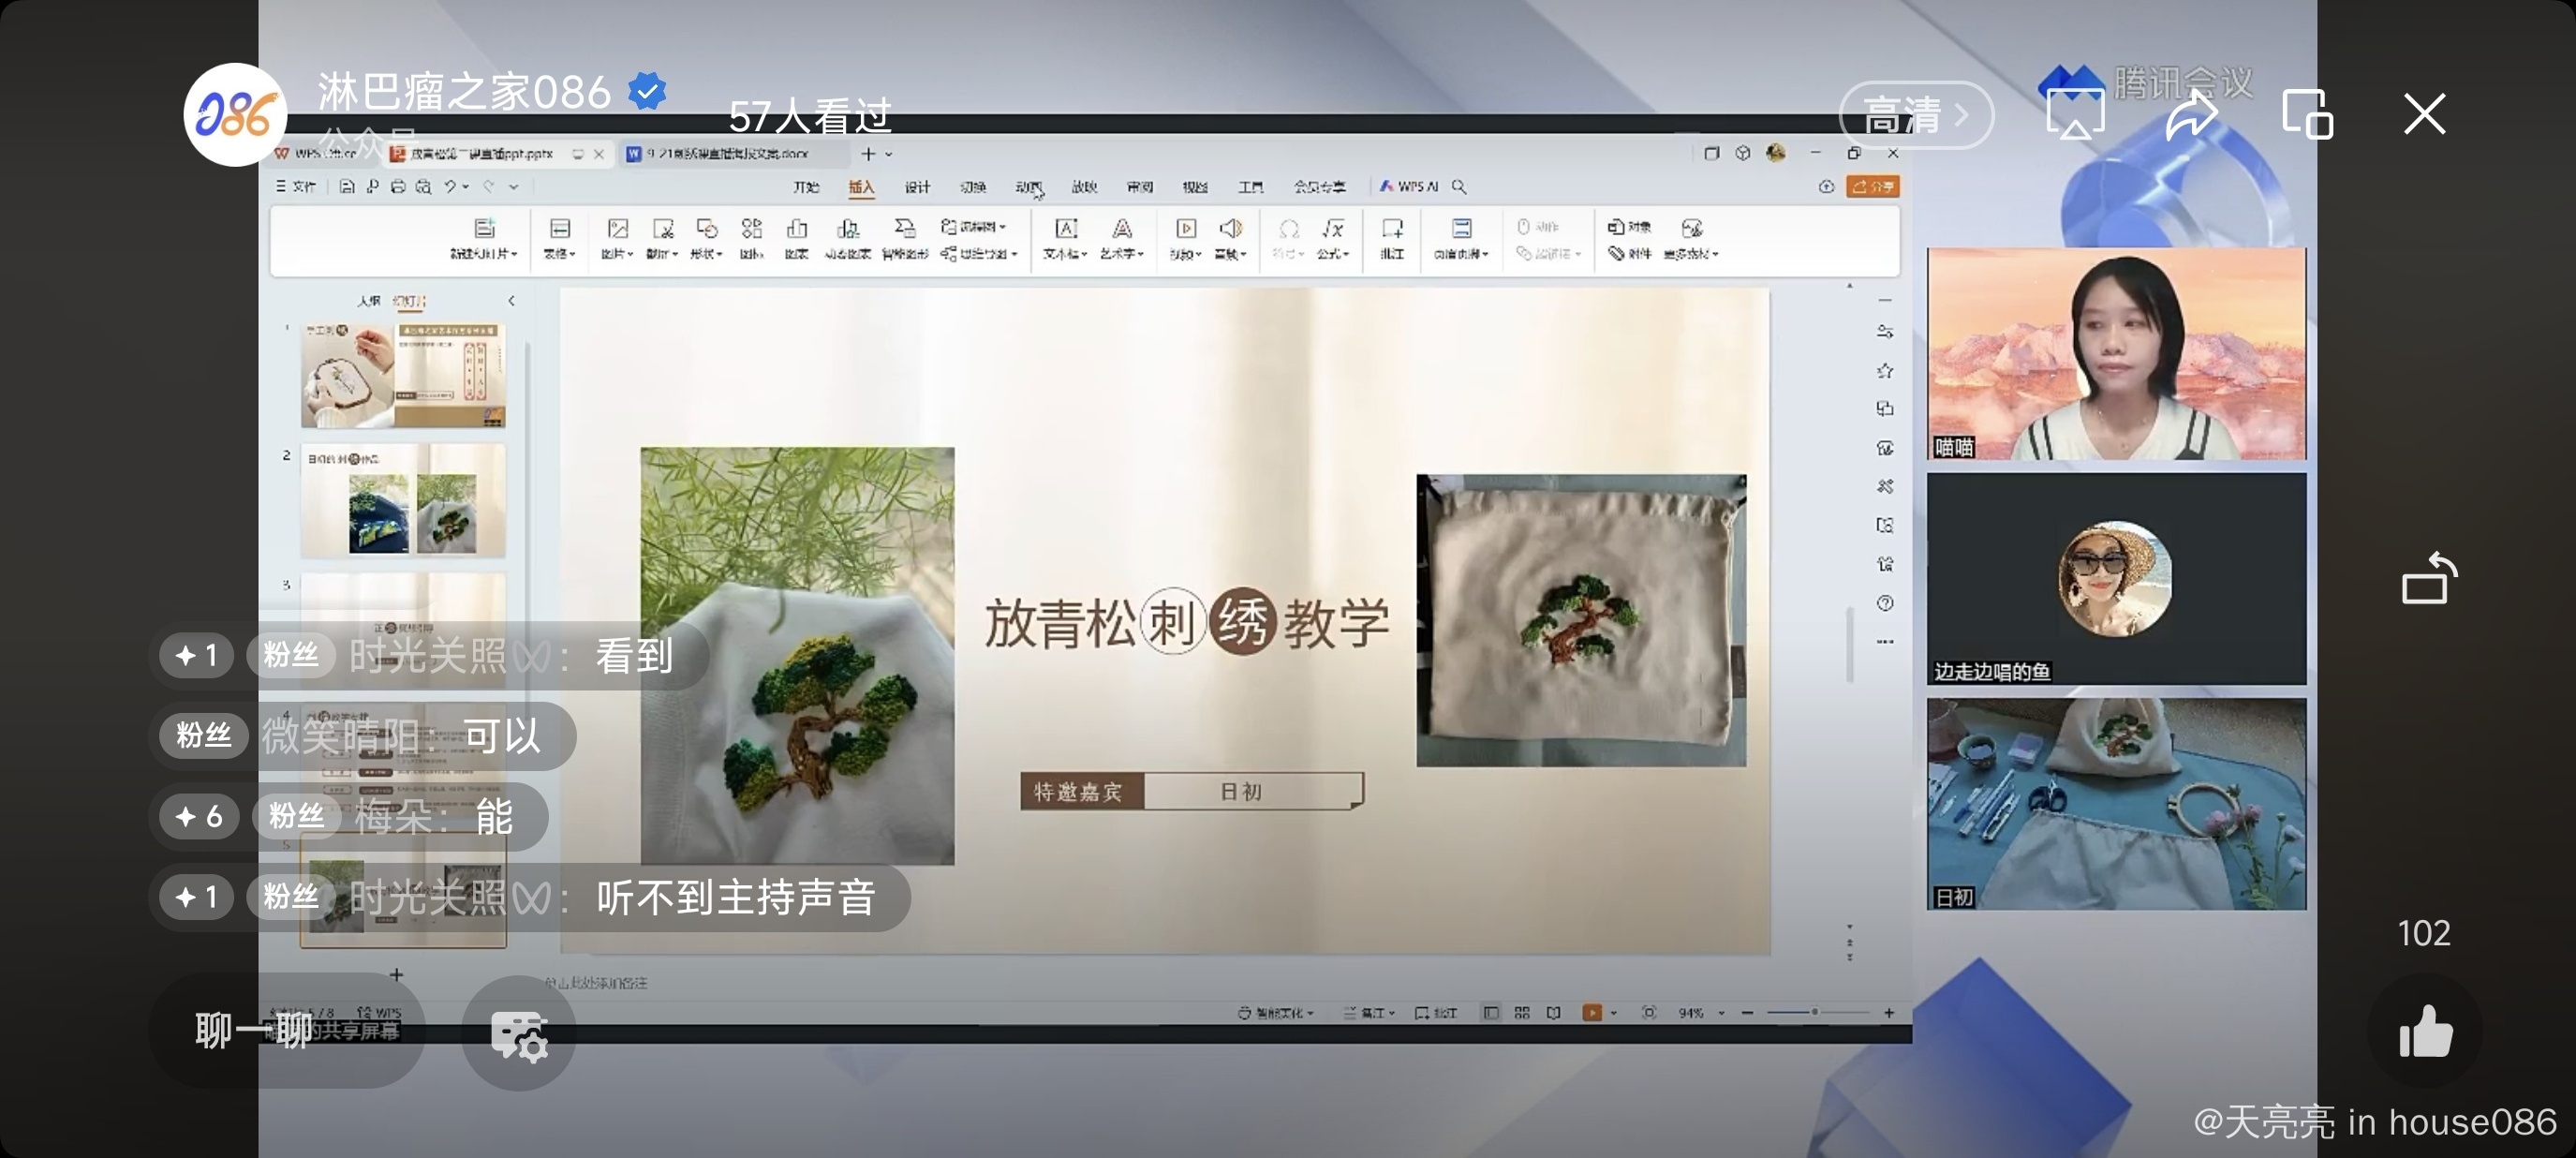Tap the +6 badge beside 梅朵
Image resolution: width=2576 pixels, height=1158 pixels.
pos(198,816)
